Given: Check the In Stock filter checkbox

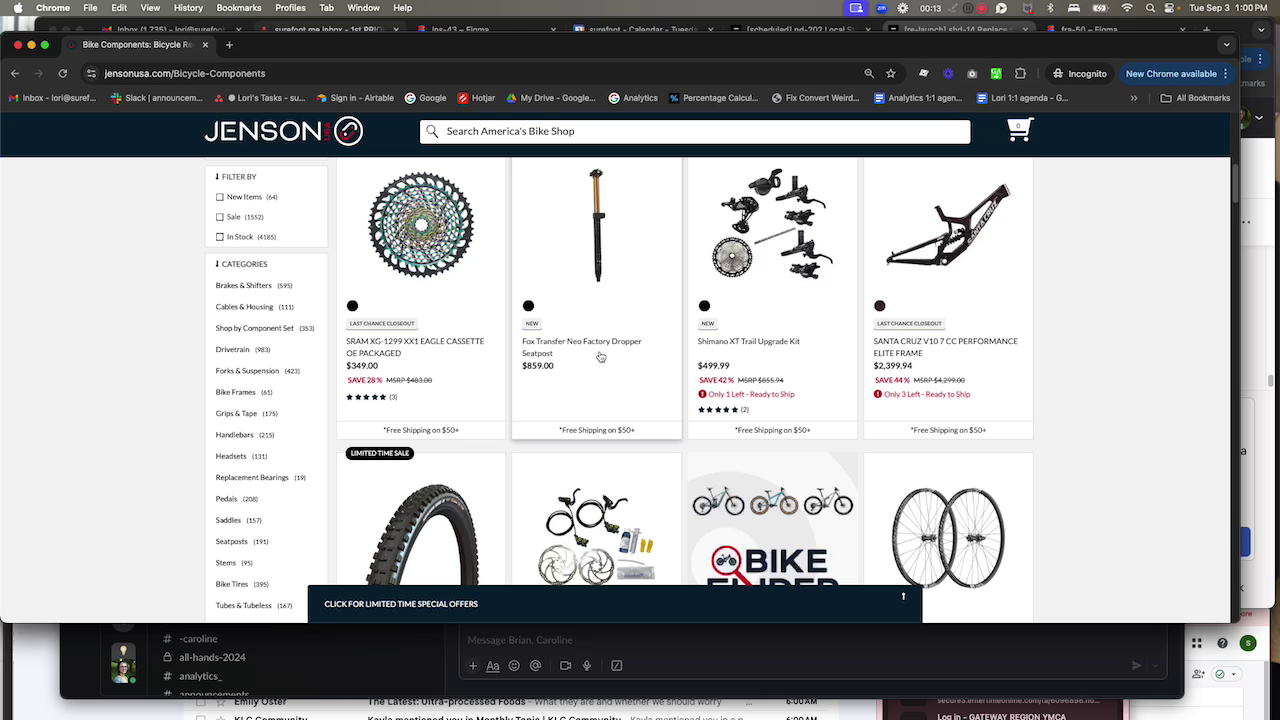Looking at the screenshot, I should (x=220, y=237).
